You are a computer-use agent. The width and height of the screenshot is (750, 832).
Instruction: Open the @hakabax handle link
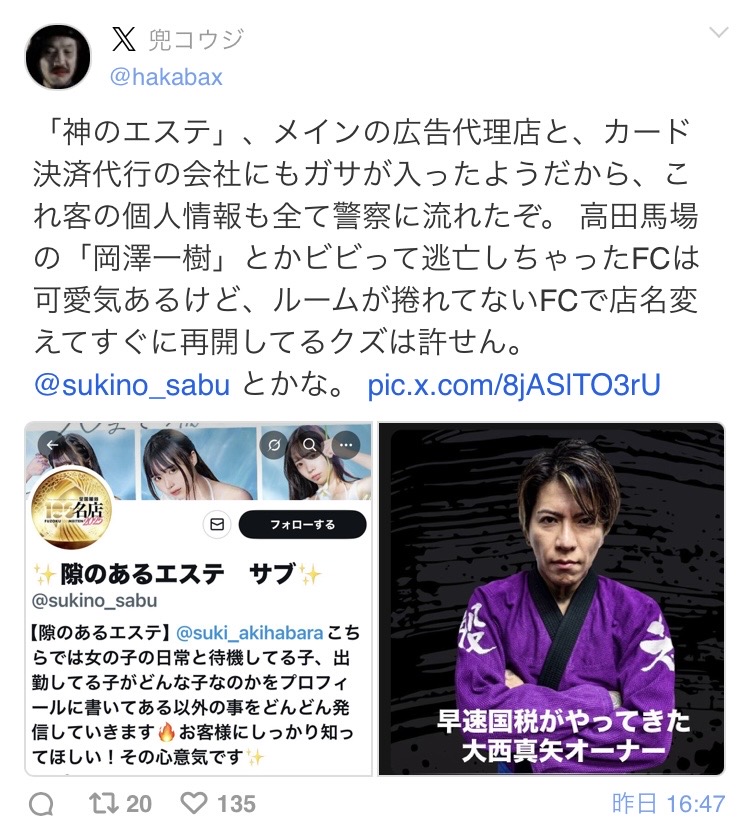click(166, 77)
